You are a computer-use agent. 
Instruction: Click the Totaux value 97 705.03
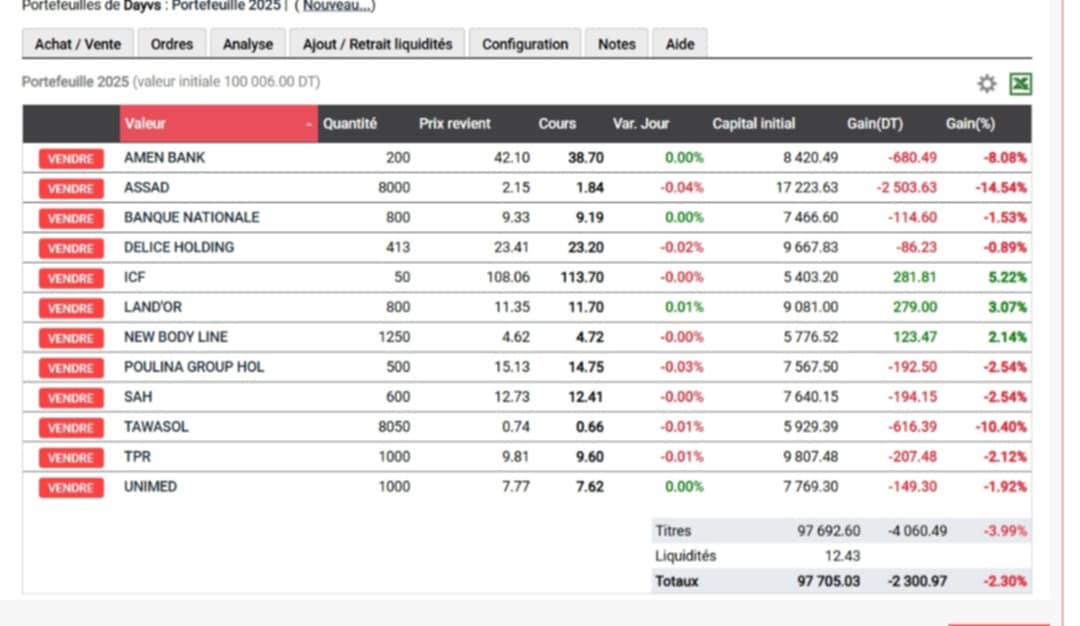tap(829, 581)
